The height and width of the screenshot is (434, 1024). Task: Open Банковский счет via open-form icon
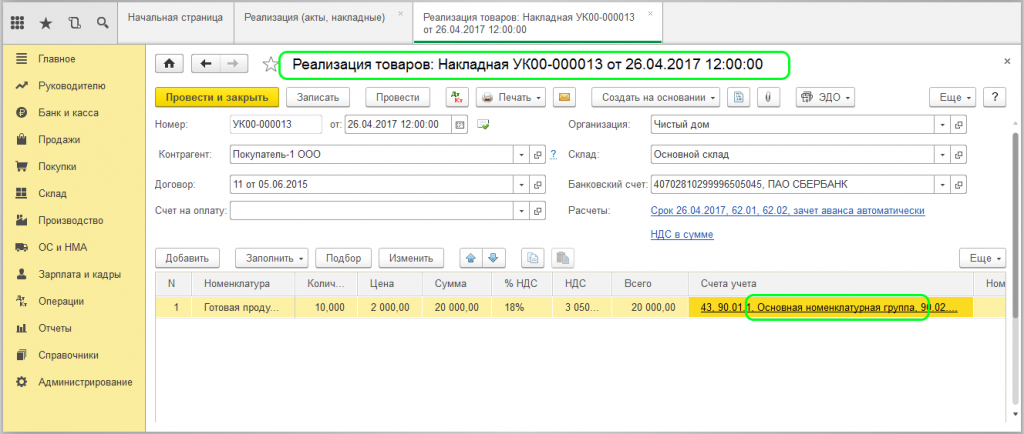pos(959,185)
